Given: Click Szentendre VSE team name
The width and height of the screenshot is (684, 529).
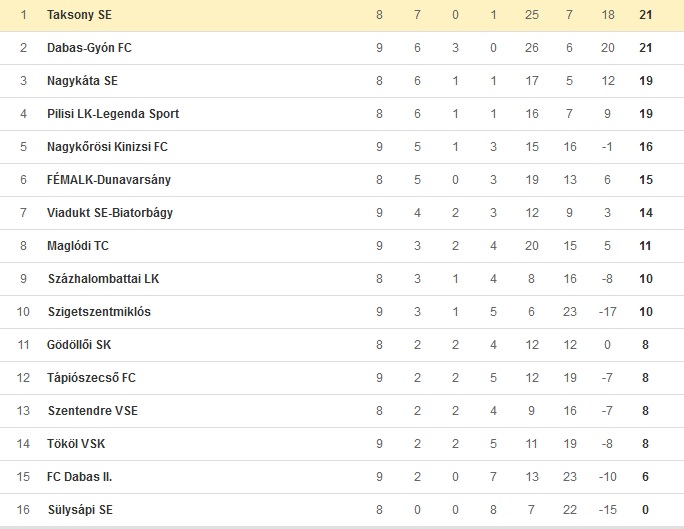Looking at the screenshot, I should (92, 411).
